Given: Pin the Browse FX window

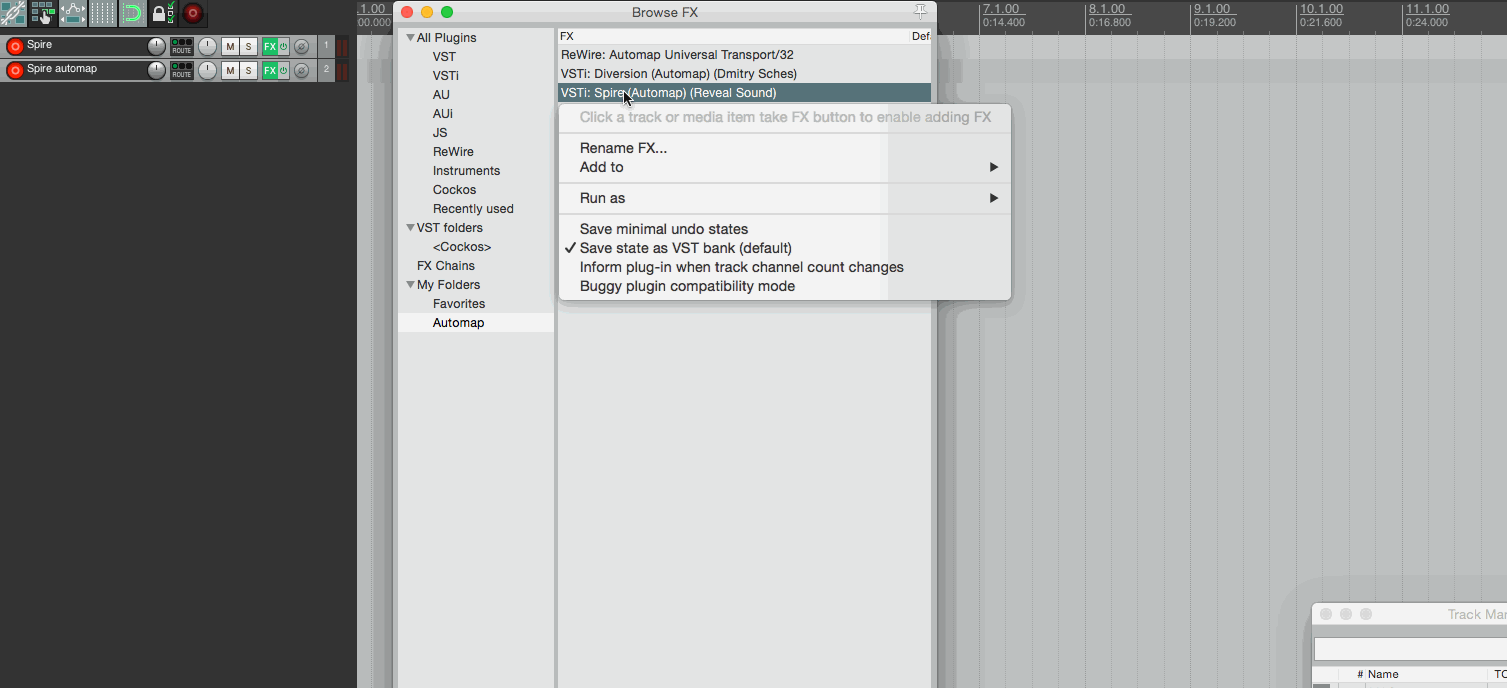Looking at the screenshot, I should pos(921,12).
